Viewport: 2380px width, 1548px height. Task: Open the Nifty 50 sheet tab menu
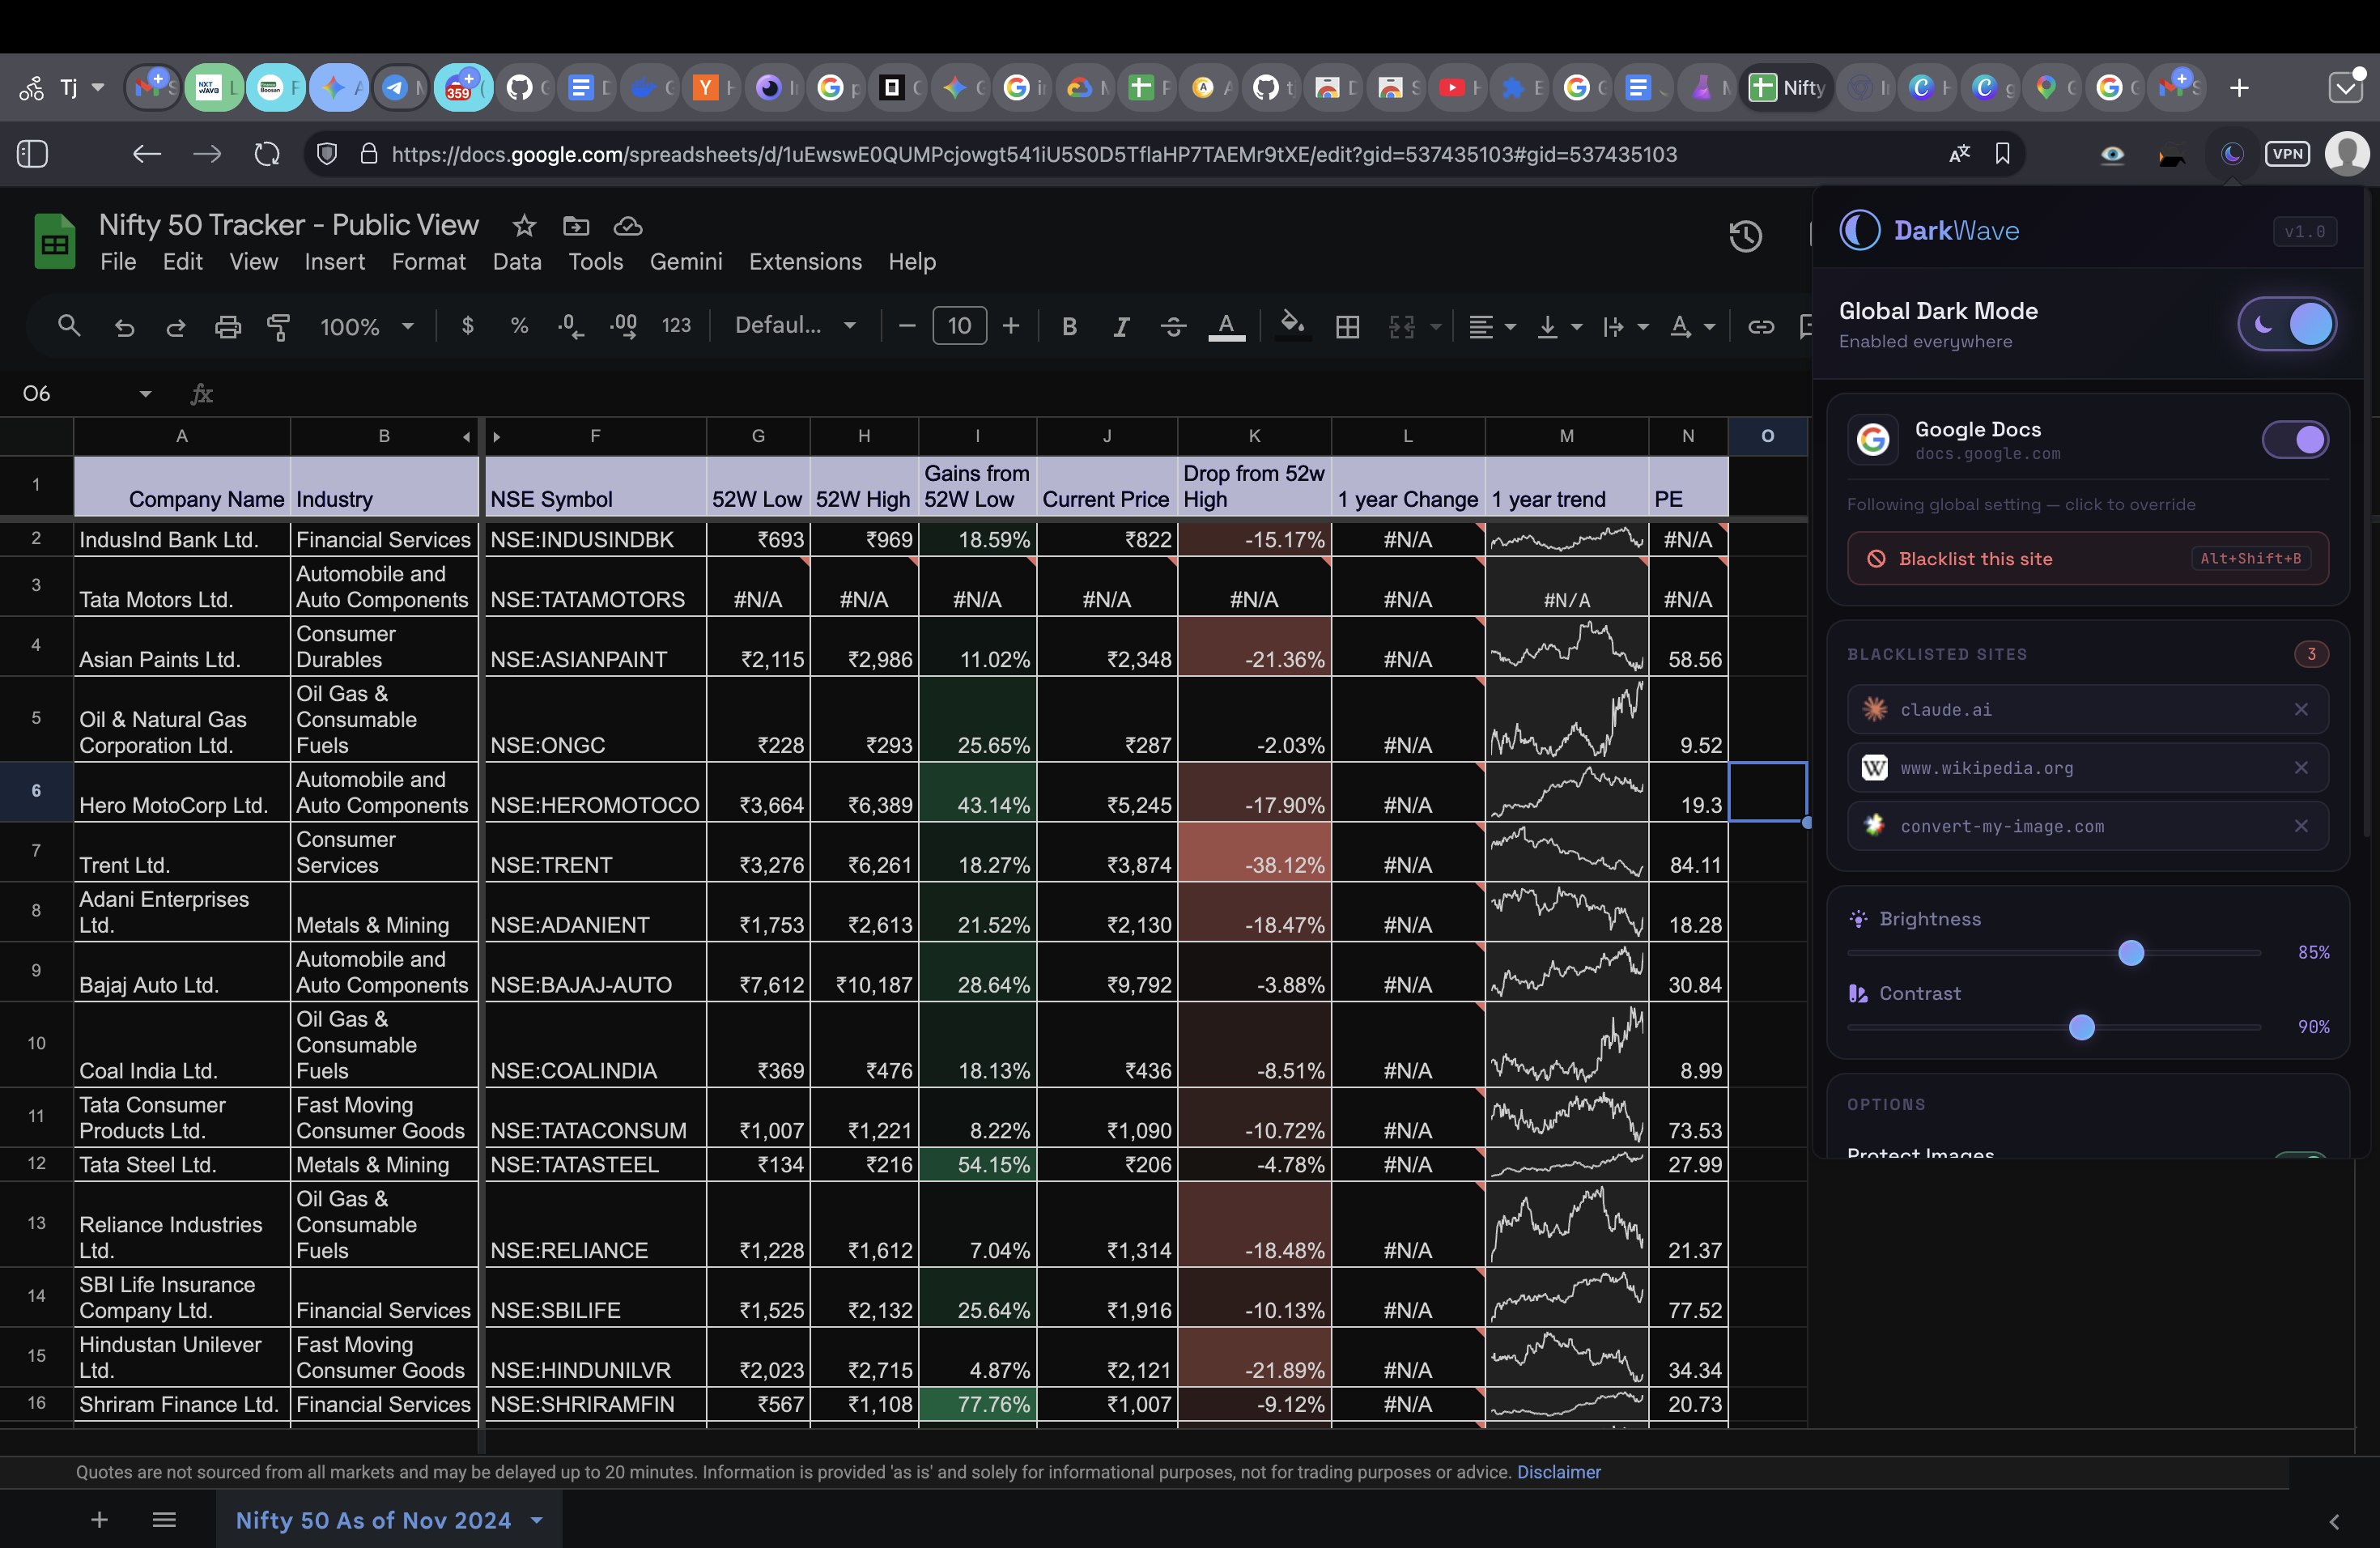point(535,1520)
